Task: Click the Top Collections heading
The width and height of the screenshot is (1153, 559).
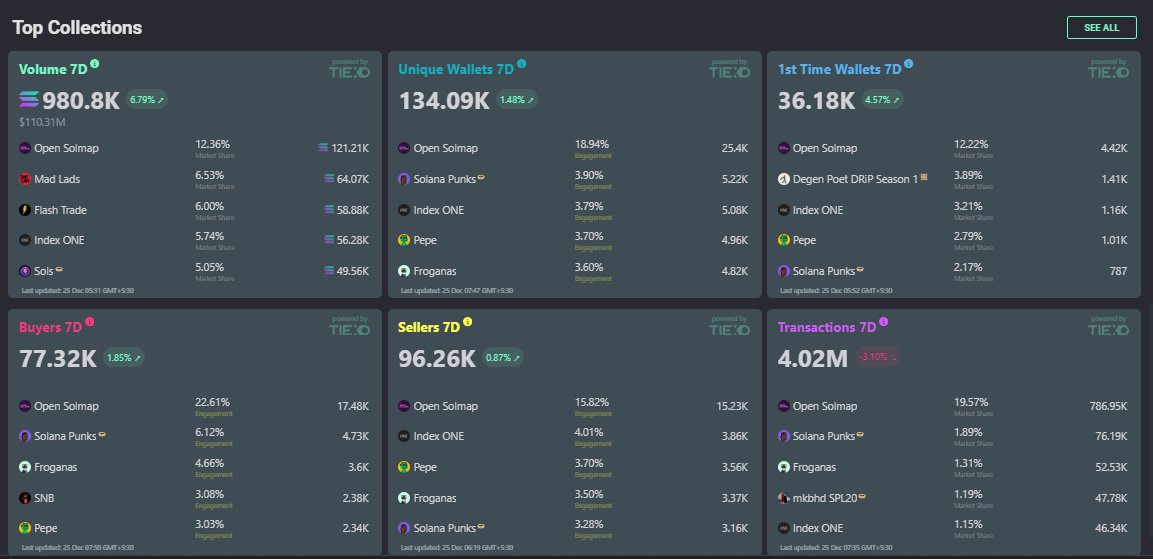Action: 77,28
